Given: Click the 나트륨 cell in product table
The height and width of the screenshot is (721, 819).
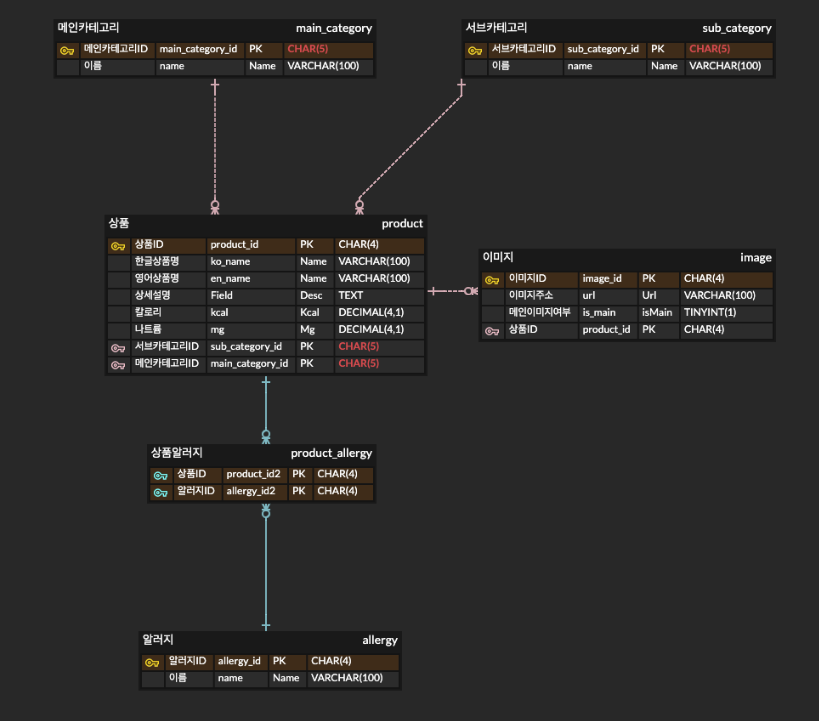Looking at the screenshot, I should click(x=168, y=330).
